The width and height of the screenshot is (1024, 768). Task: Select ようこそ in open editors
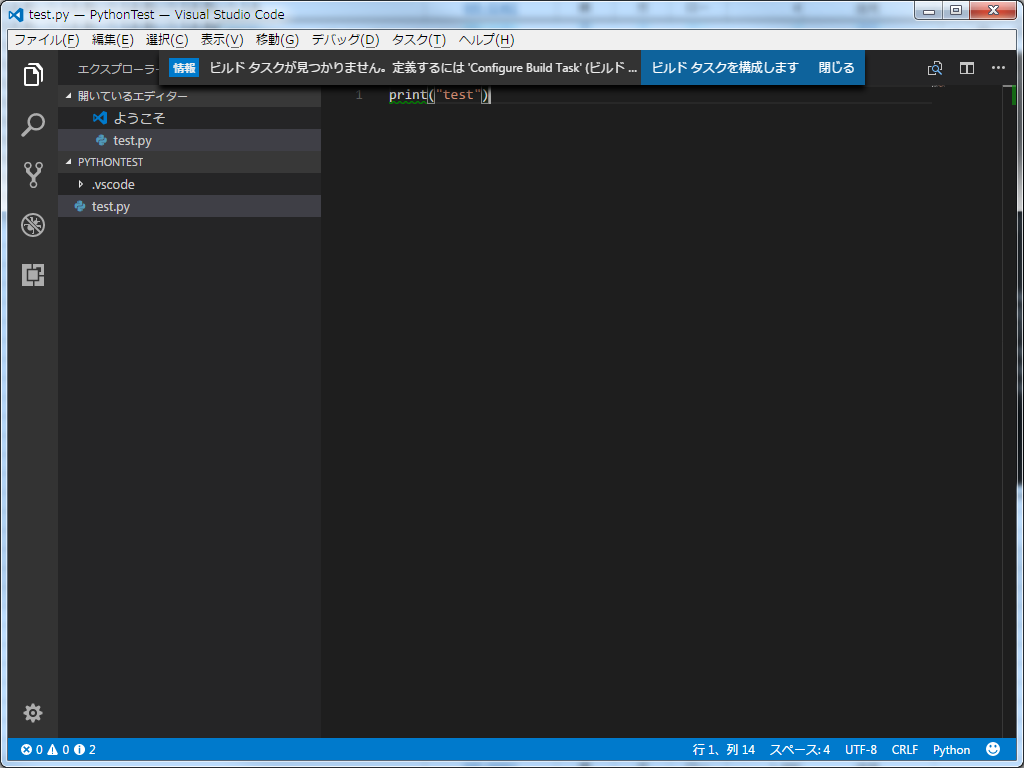click(x=189, y=118)
